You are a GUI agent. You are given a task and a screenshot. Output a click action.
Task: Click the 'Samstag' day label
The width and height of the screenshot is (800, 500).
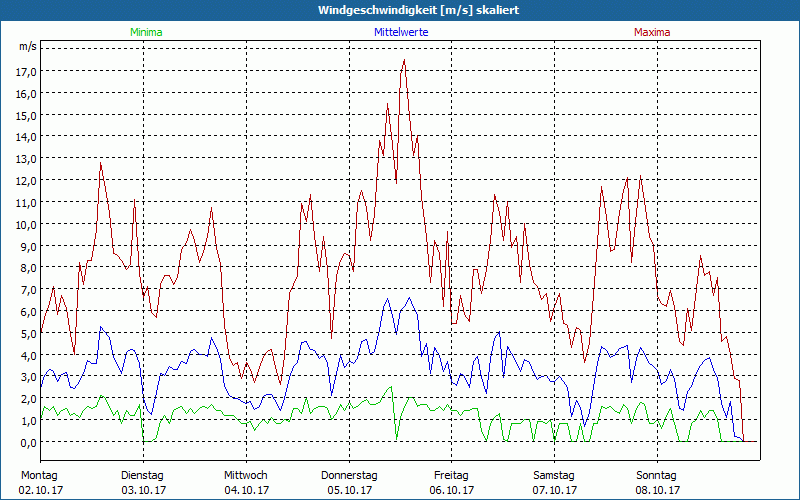pyautogui.click(x=554, y=476)
